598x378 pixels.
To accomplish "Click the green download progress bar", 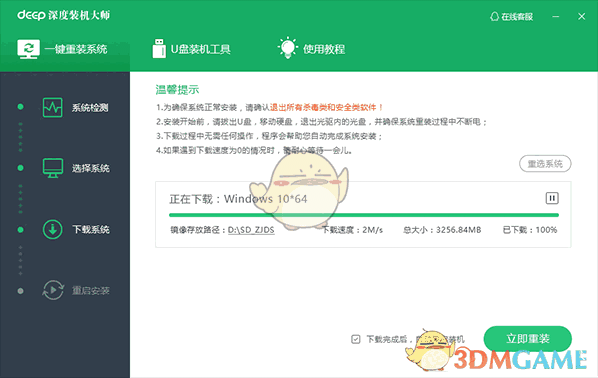I will point(364,215).
